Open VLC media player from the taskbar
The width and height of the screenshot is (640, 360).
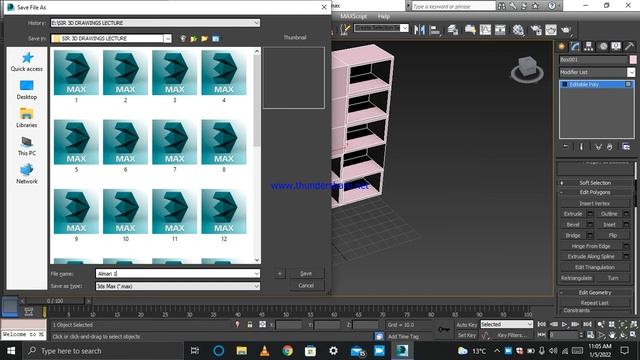point(264,351)
